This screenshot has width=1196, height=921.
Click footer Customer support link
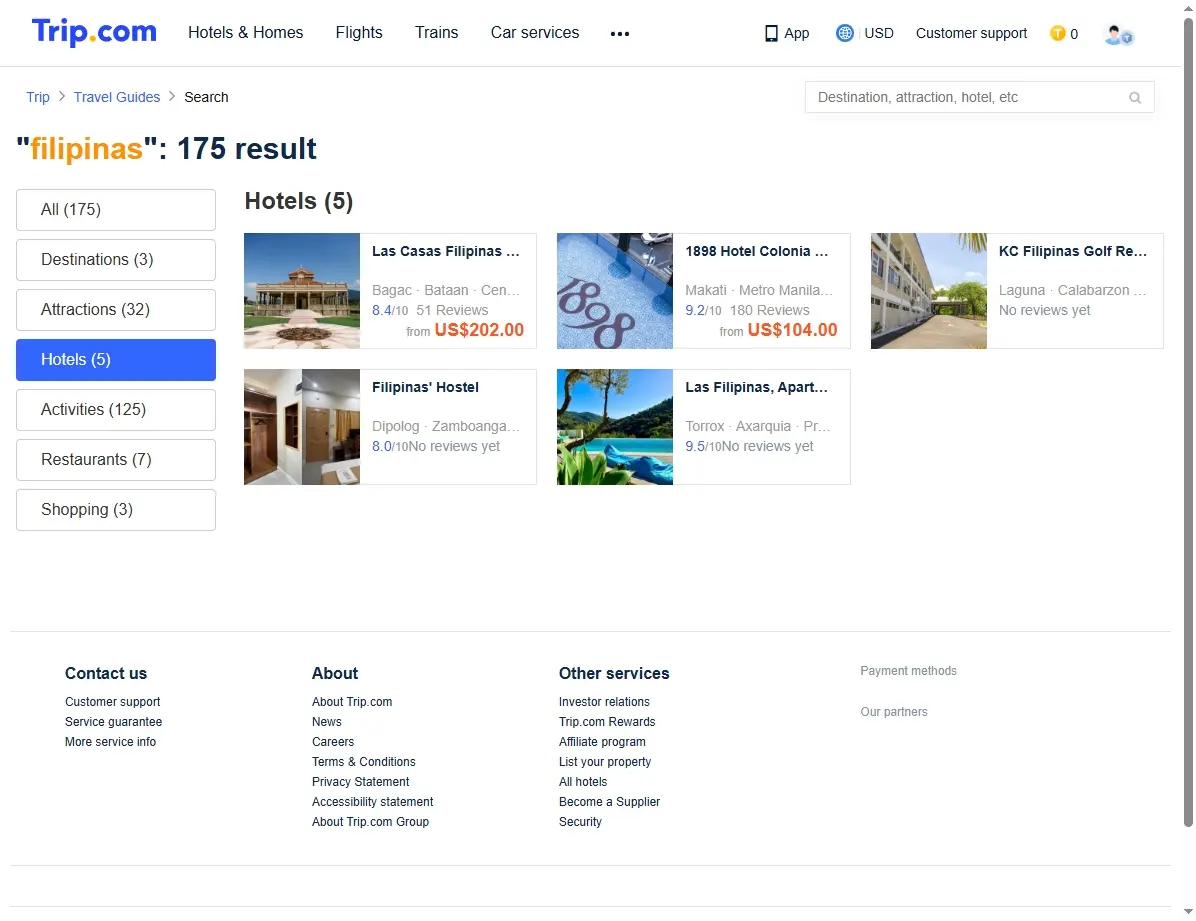pyautogui.click(x=112, y=702)
